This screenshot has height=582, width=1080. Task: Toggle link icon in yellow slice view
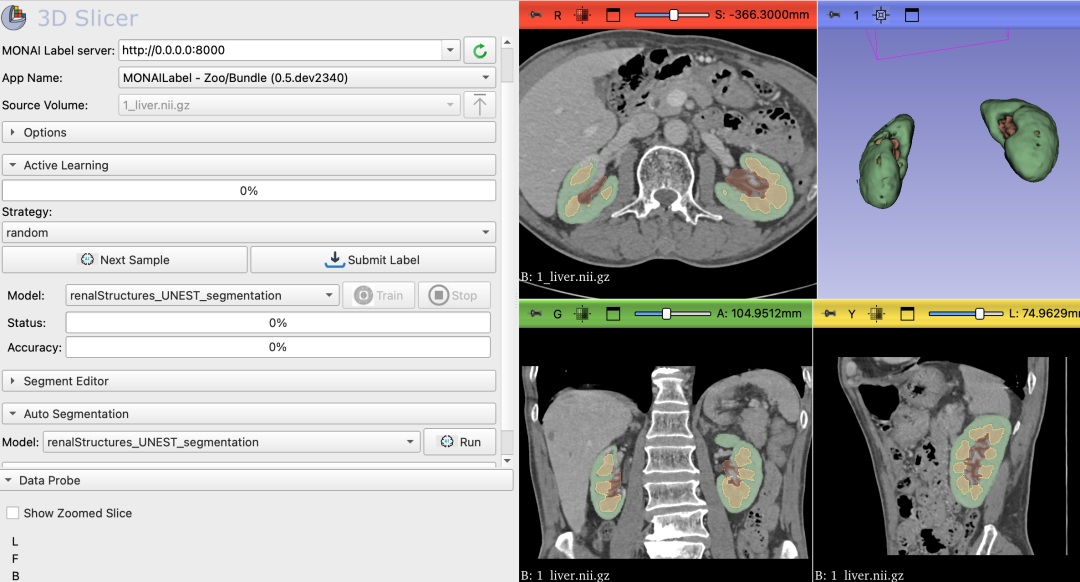tap(876, 313)
